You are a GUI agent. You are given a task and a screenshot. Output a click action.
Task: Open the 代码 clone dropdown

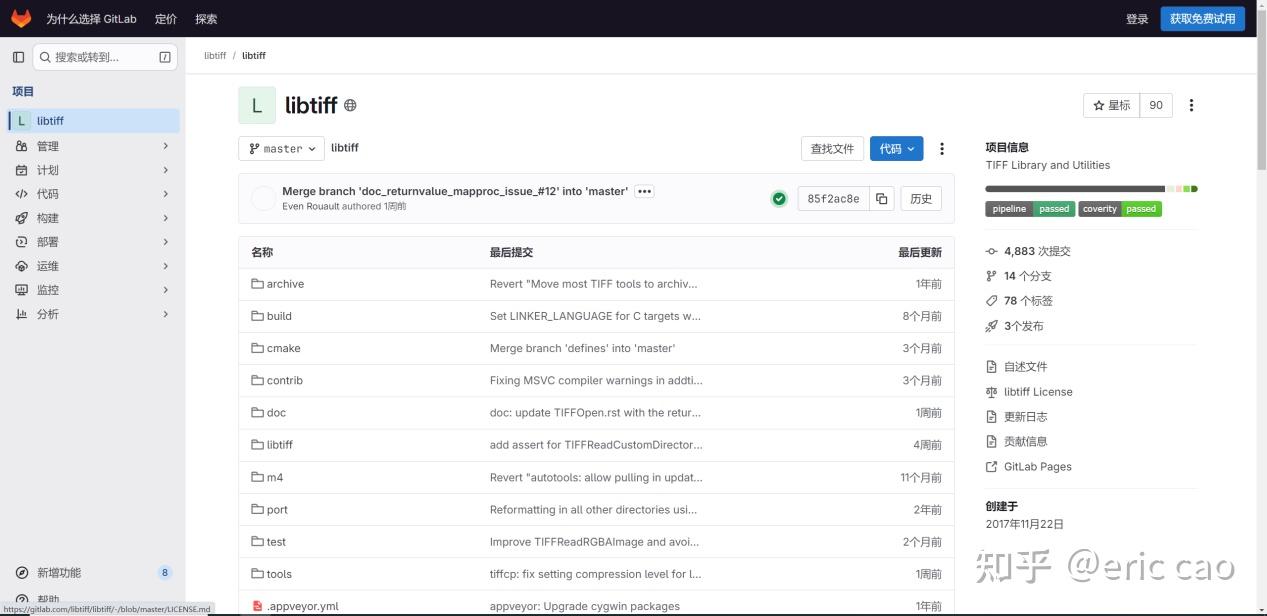click(x=896, y=149)
